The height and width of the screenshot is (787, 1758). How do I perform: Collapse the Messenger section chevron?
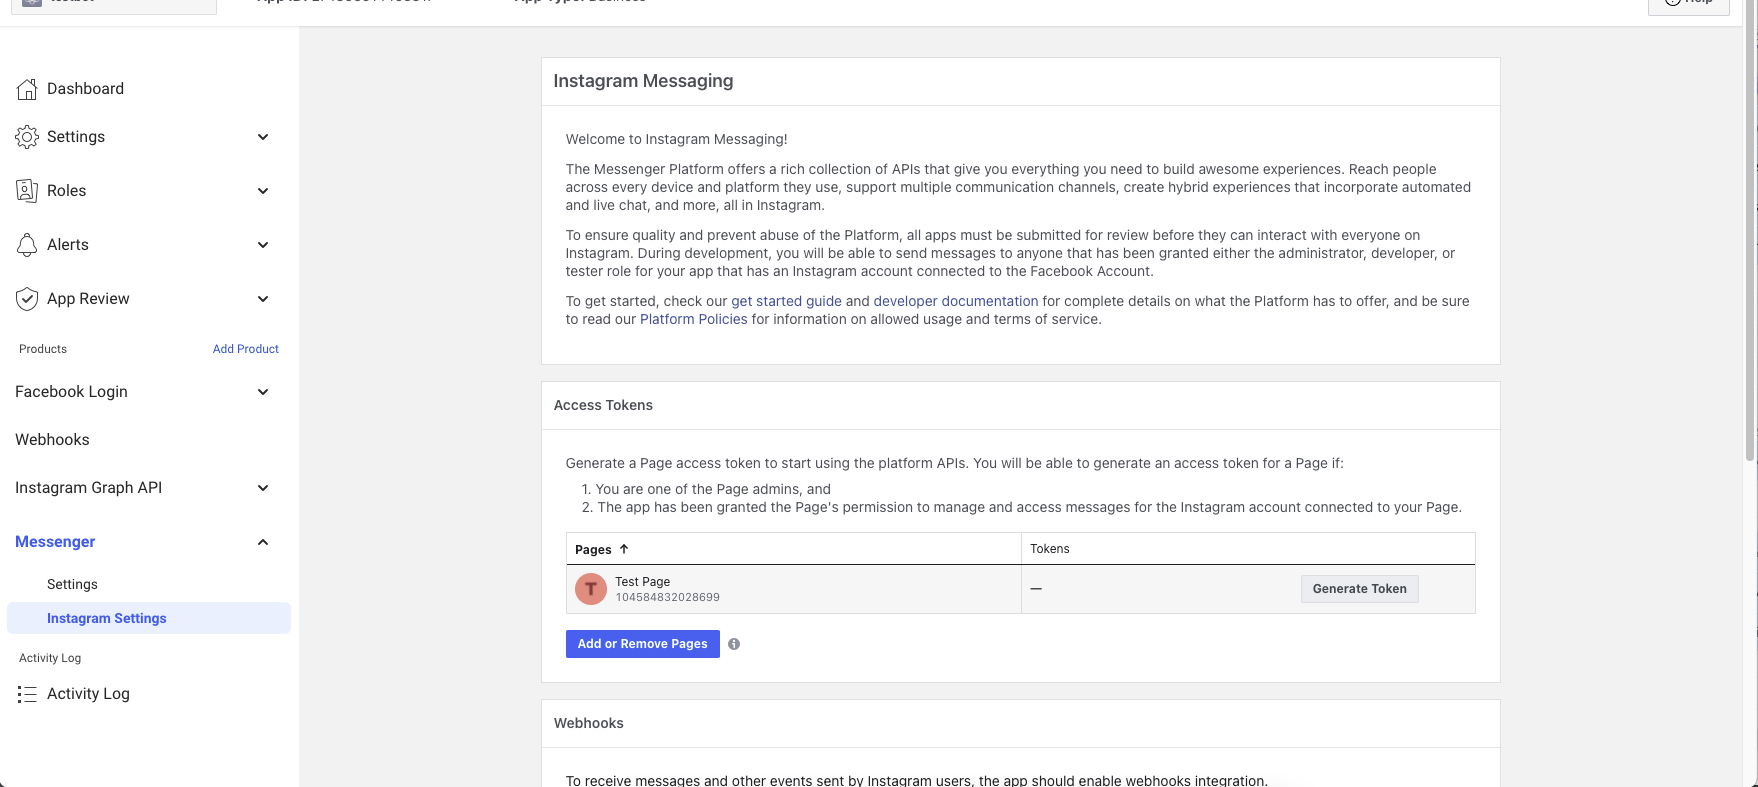(263, 542)
